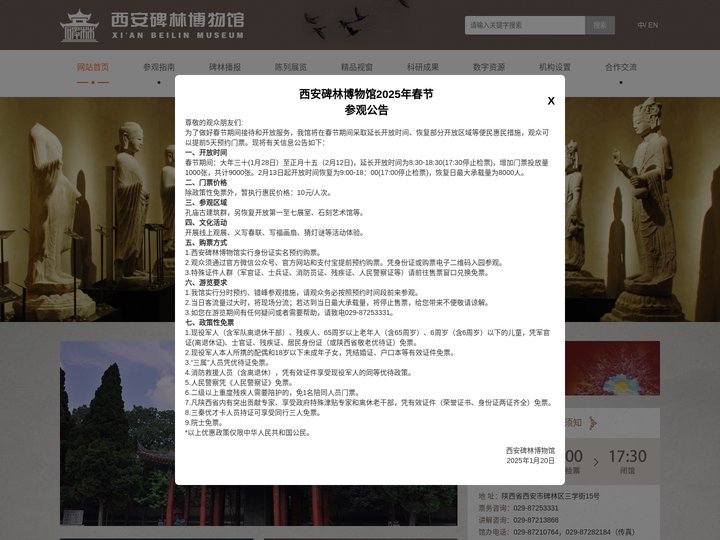Screen dimensions: 720x540
Task: Click the heading 一、开放时间
Action: [x=206, y=152]
